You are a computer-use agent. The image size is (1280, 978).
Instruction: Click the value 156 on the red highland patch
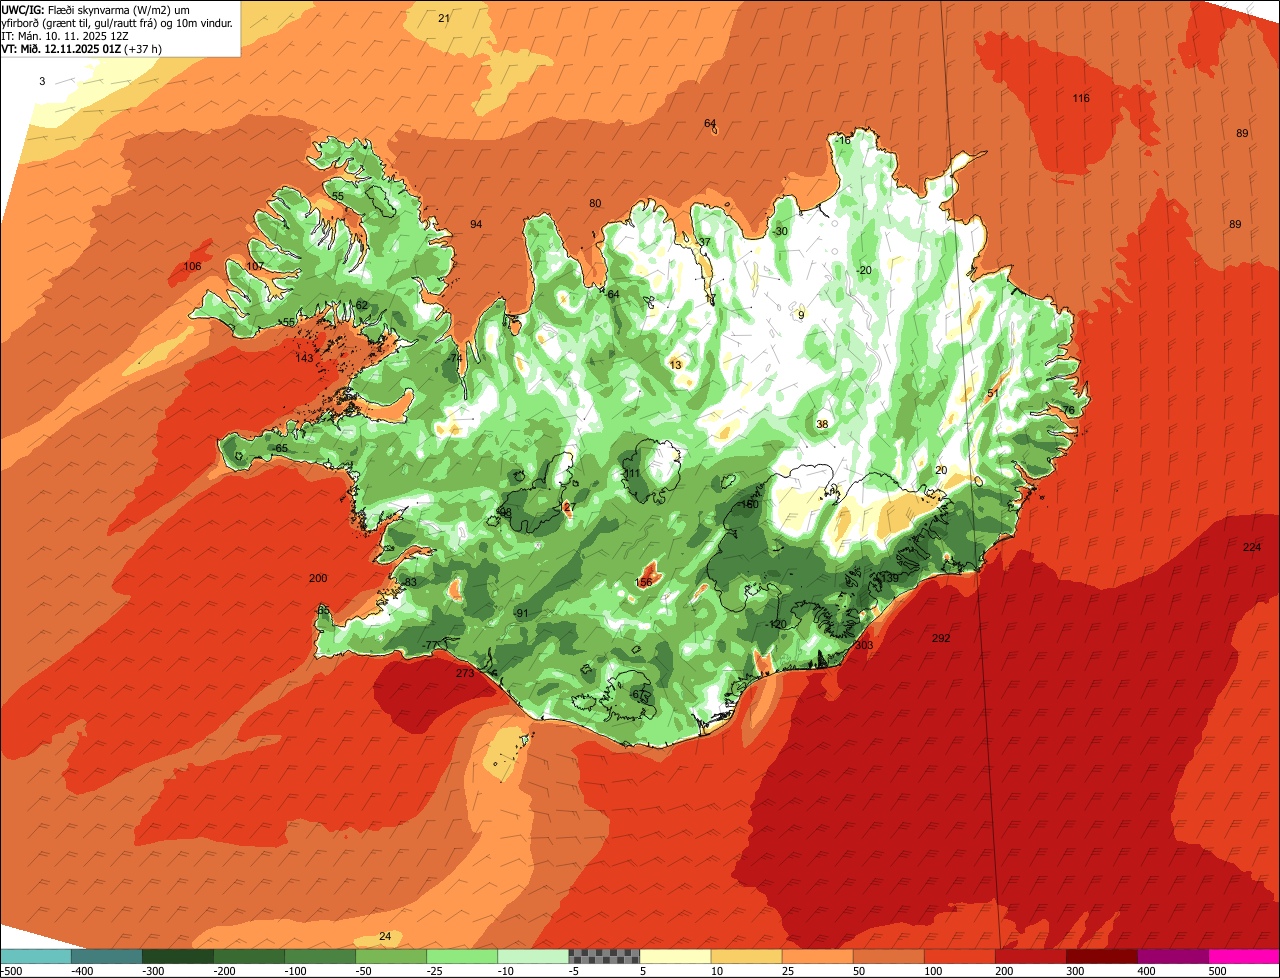[x=644, y=582]
